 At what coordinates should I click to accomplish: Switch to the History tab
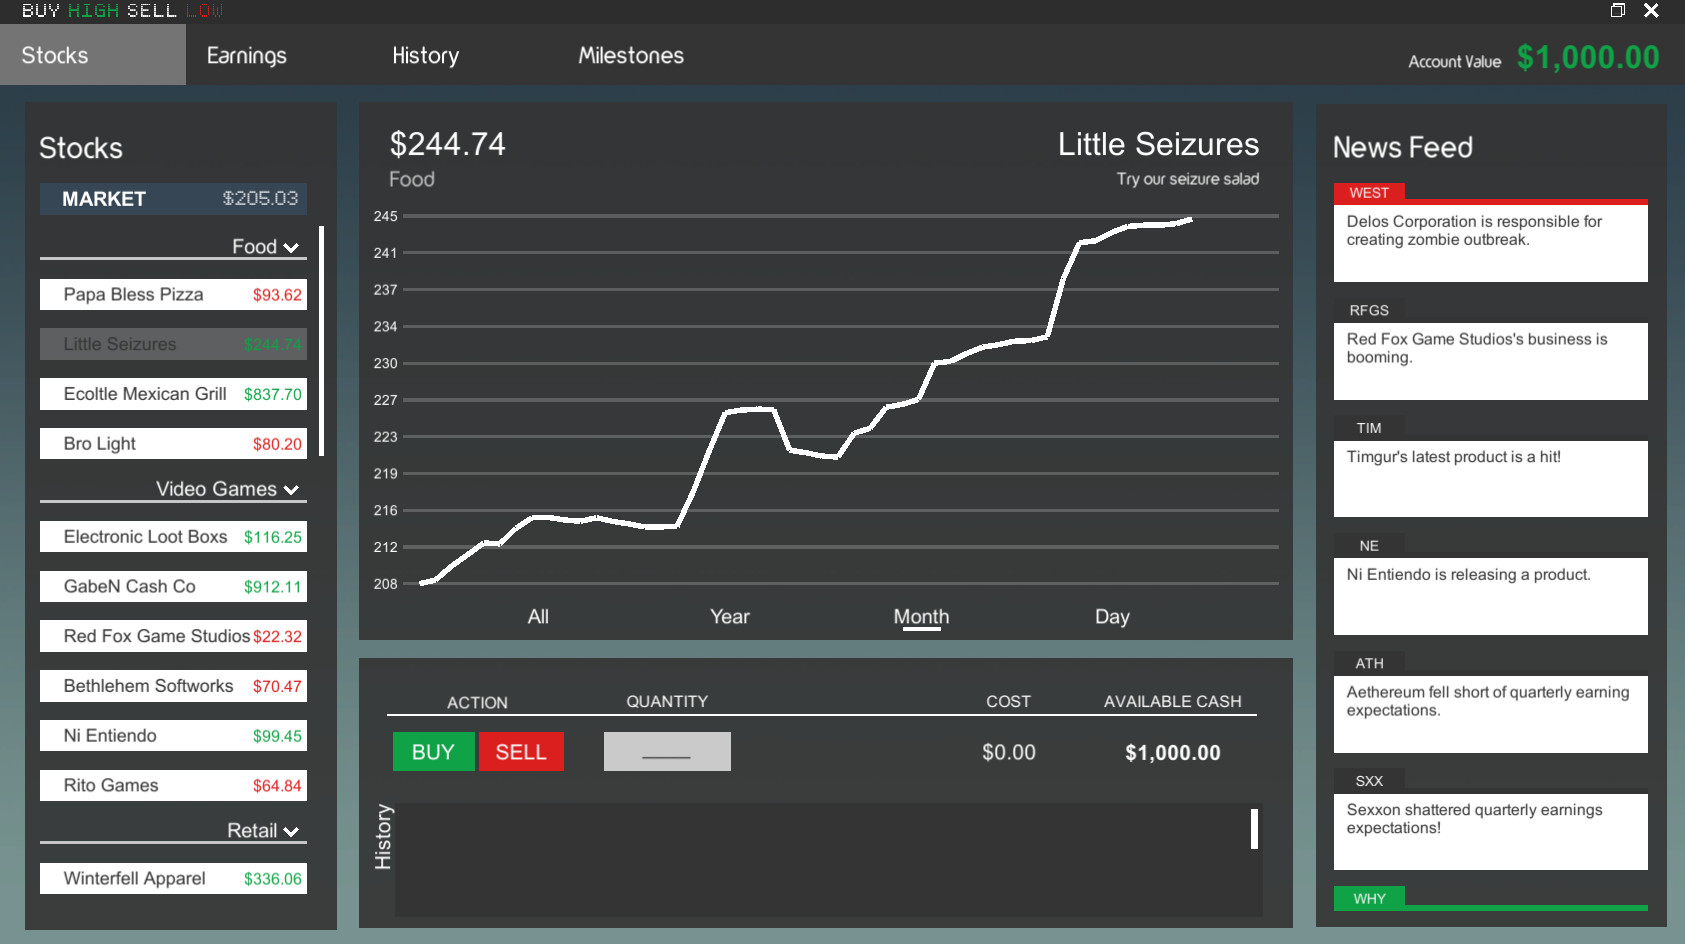[x=425, y=56]
